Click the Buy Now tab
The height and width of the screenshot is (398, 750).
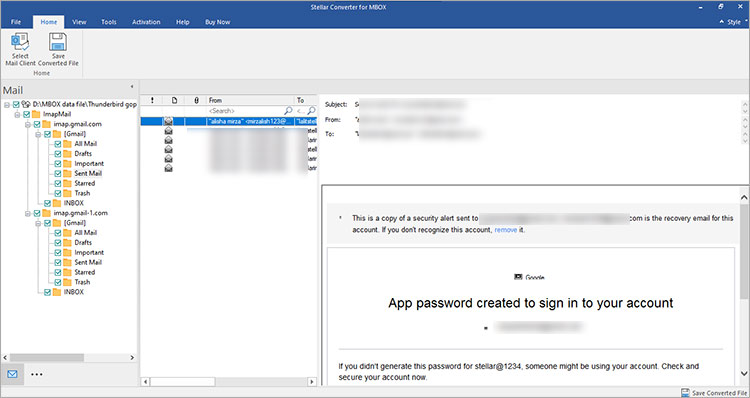(218, 22)
